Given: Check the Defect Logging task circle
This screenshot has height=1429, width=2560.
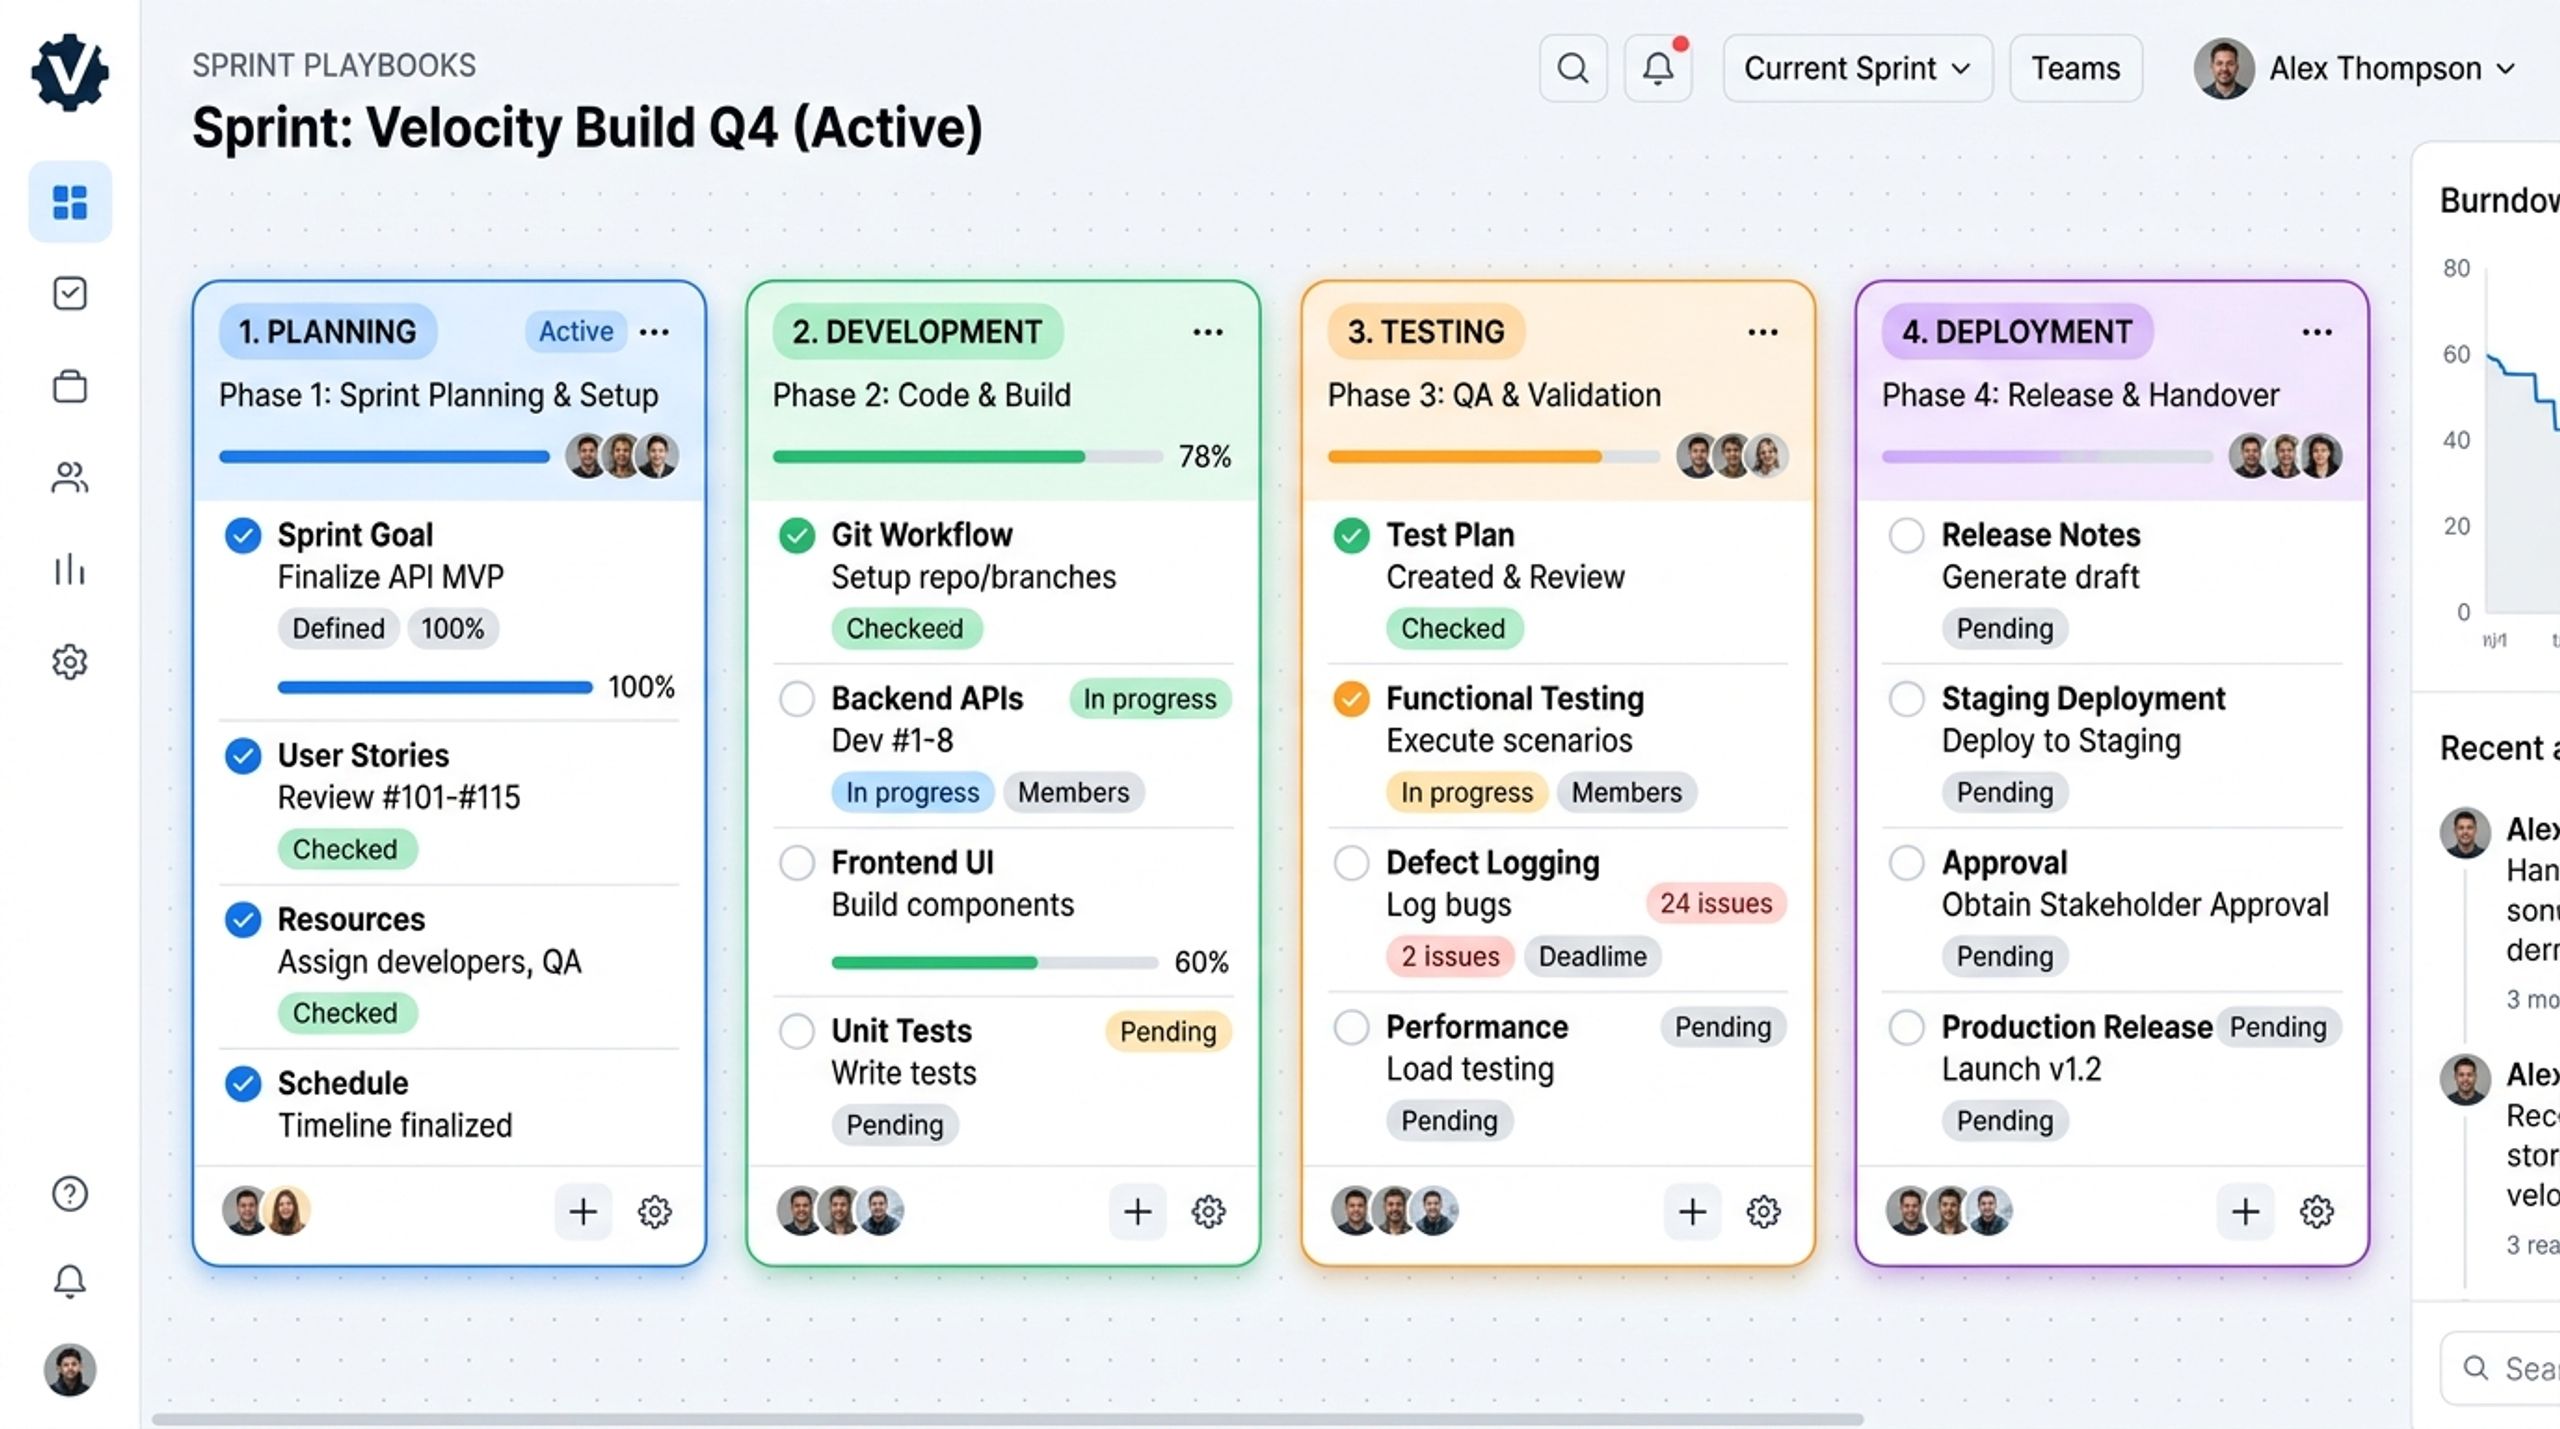Looking at the screenshot, I should click(x=1351, y=863).
